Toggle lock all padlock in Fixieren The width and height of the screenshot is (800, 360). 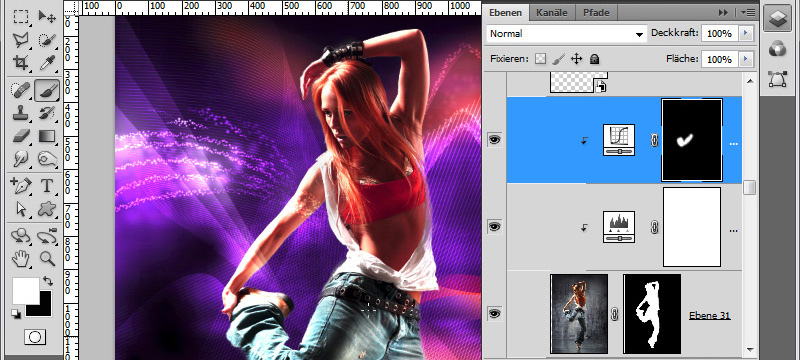594,59
